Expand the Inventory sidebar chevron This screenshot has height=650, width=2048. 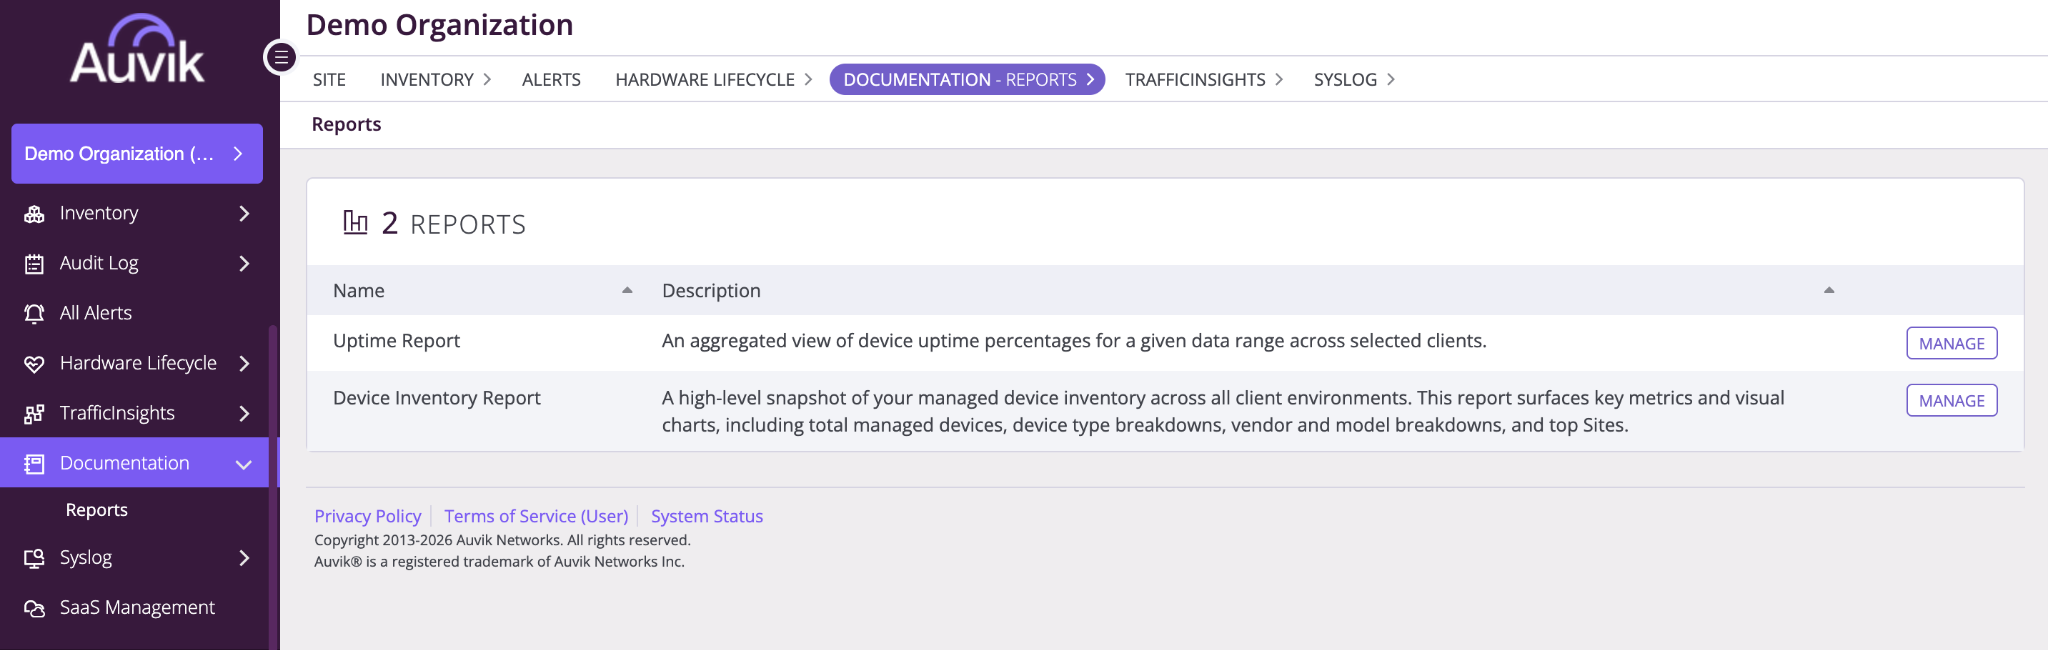[x=244, y=213]
